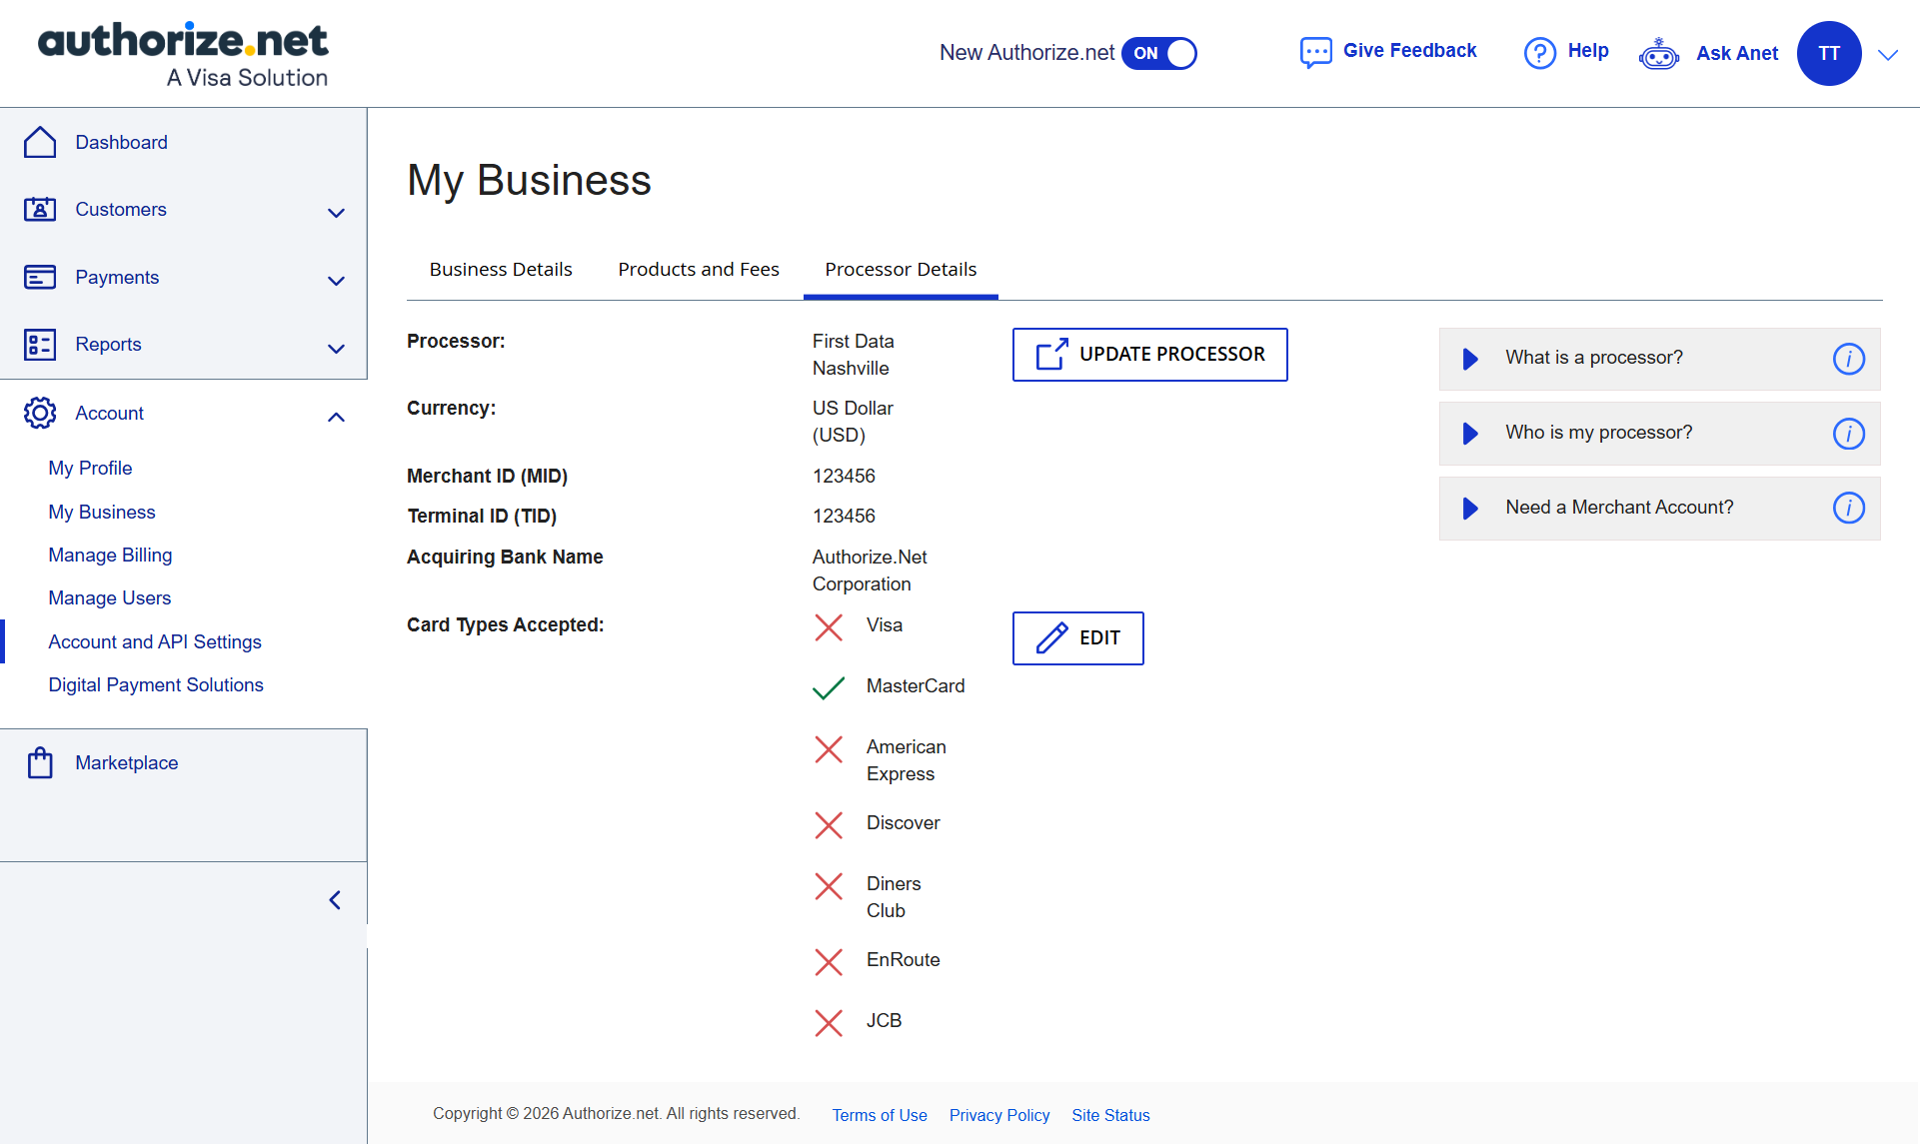This screenshot has width=1920, height=1144.
Task: Click the US Dollar (USD) currency value
Action: tap(853, 421)
